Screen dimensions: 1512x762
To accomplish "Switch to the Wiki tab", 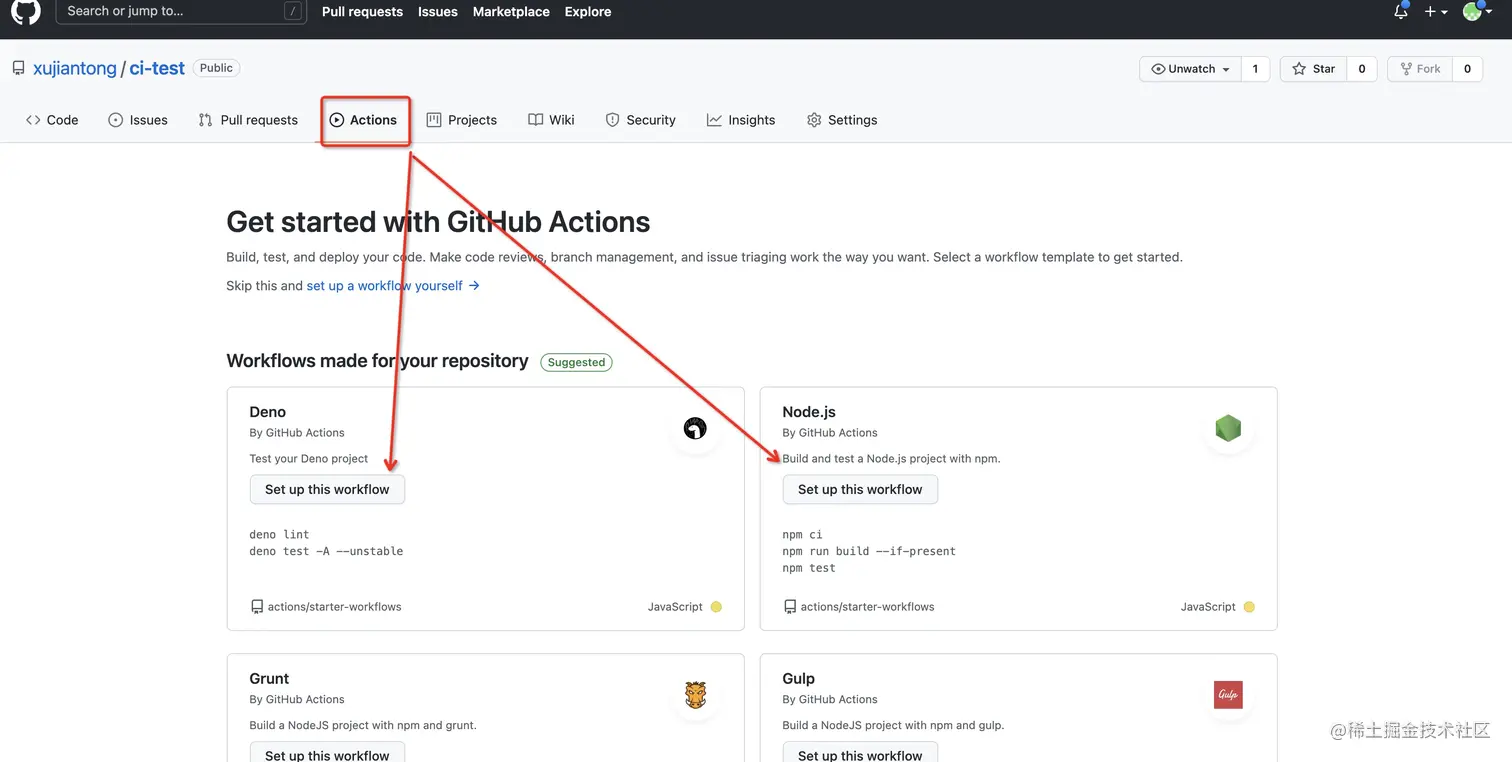I will (551, 120).
